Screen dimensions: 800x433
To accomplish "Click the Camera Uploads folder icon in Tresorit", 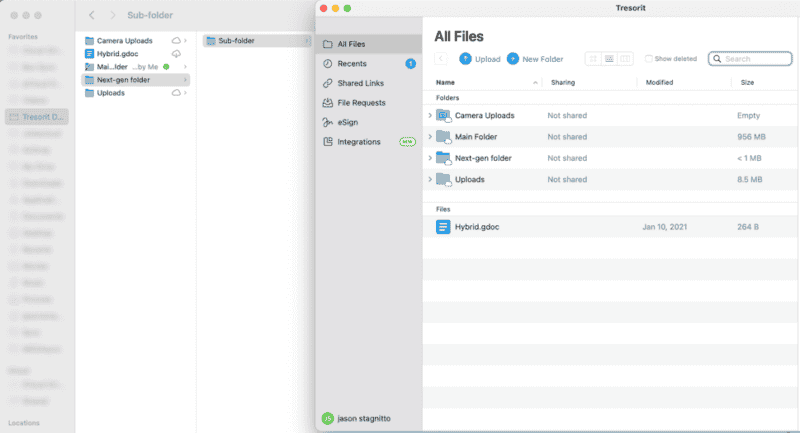I will pyautogui.click(x=443, y=116).
